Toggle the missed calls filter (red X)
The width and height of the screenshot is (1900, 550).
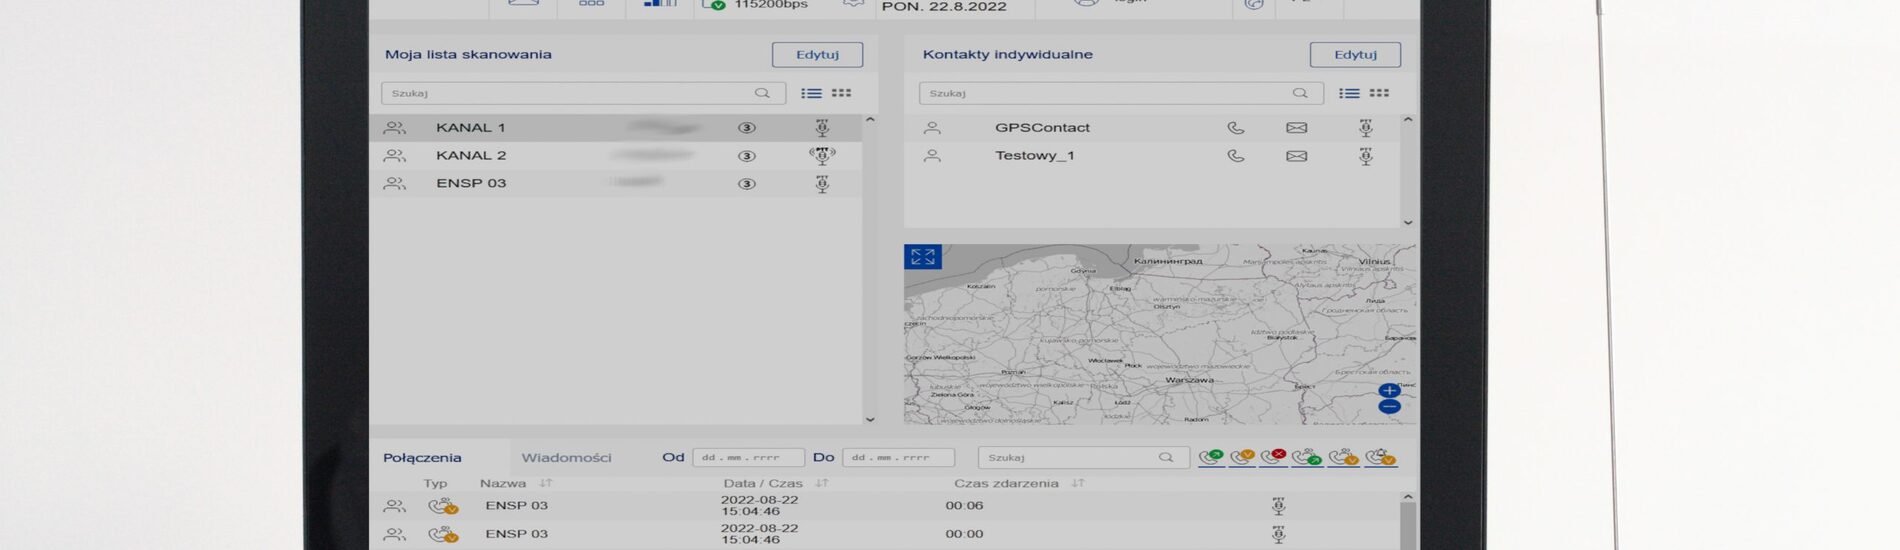1273,457
